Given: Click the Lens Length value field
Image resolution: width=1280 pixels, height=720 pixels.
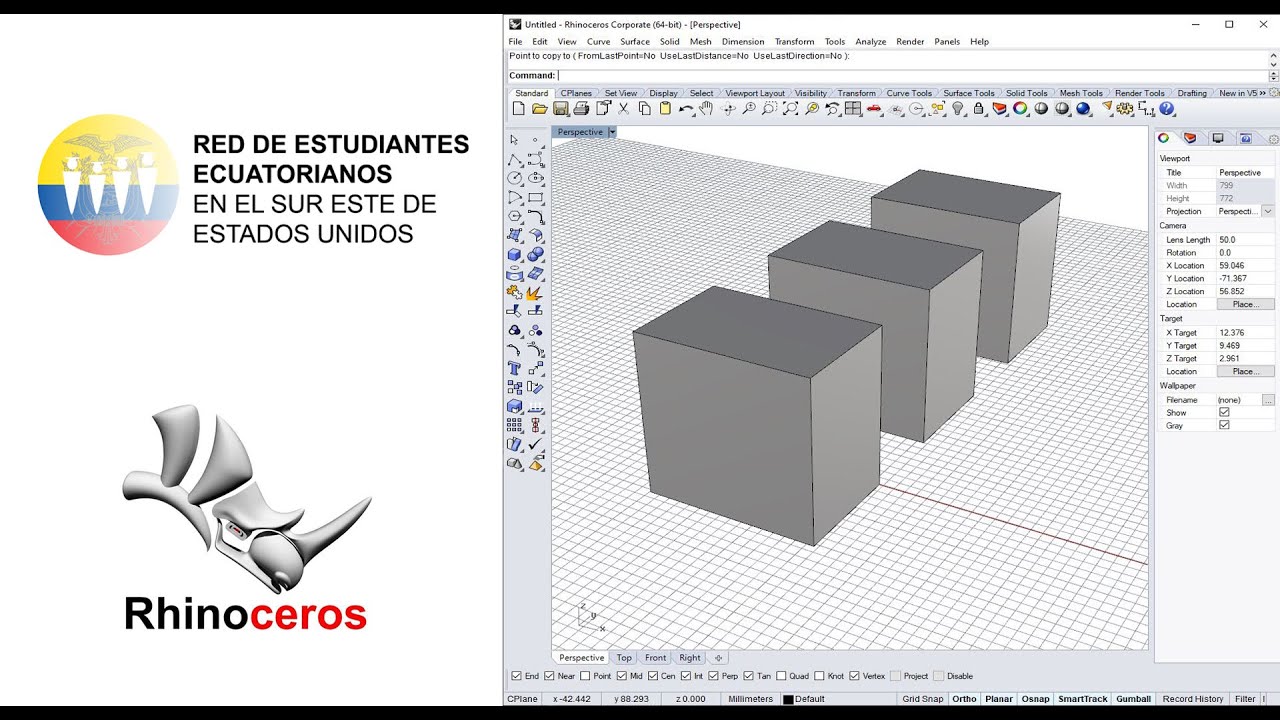Looking at the screenshot, I should [1246, 240].
